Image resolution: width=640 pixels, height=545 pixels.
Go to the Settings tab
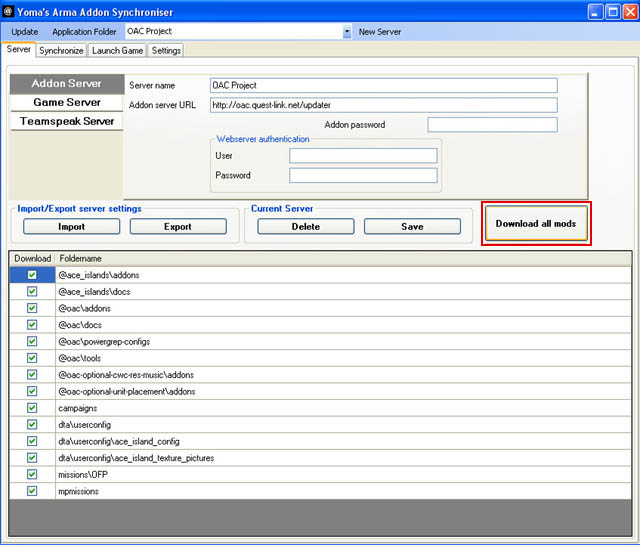click(x=166, y=50)
